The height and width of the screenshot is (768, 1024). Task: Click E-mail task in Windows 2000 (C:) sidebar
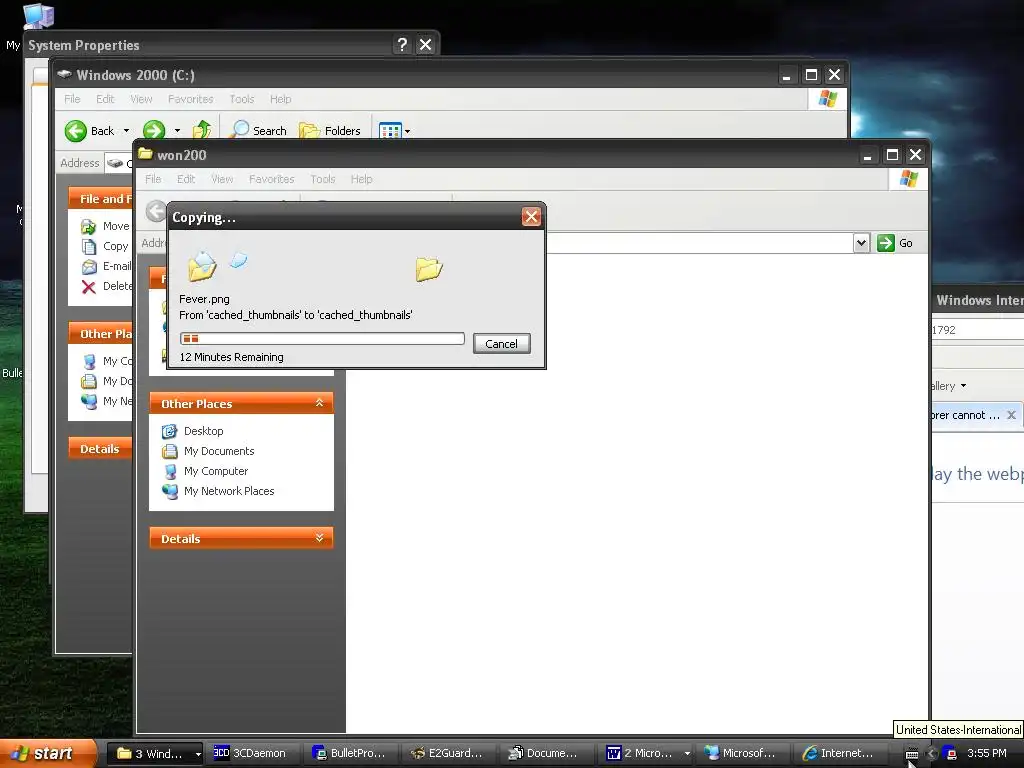(106, 266)
